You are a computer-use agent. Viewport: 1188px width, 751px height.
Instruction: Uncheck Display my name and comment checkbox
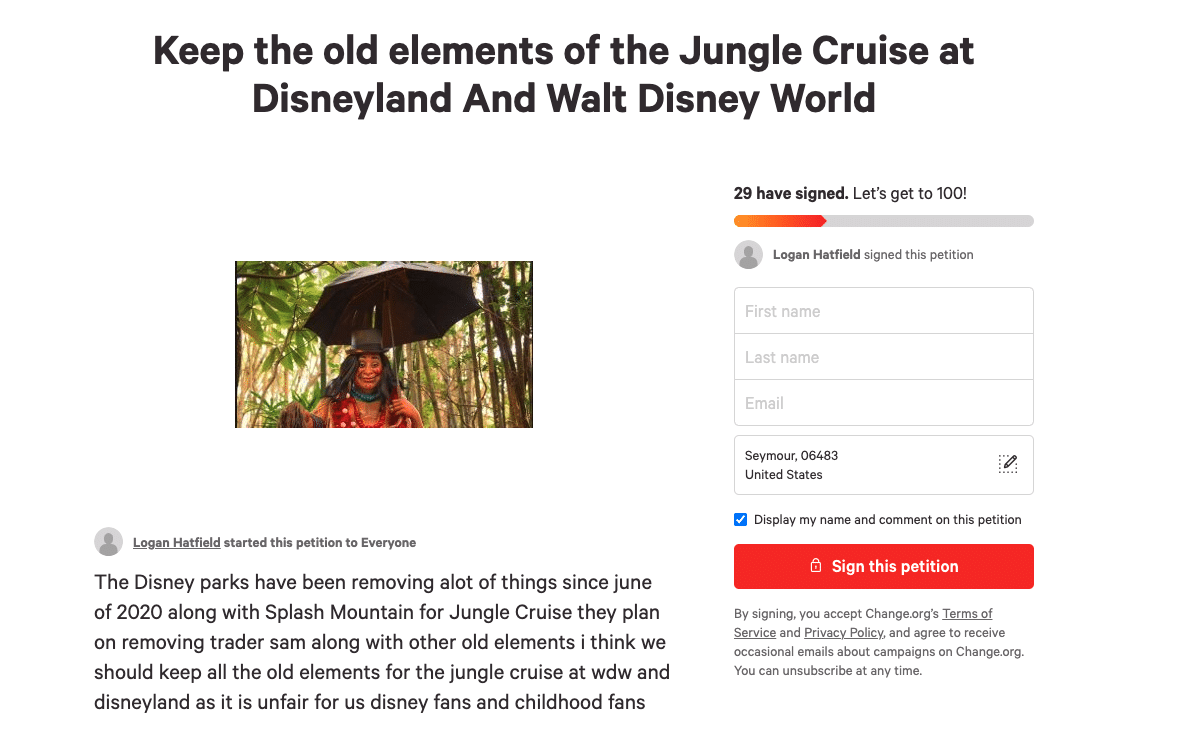tap(740, 519)
